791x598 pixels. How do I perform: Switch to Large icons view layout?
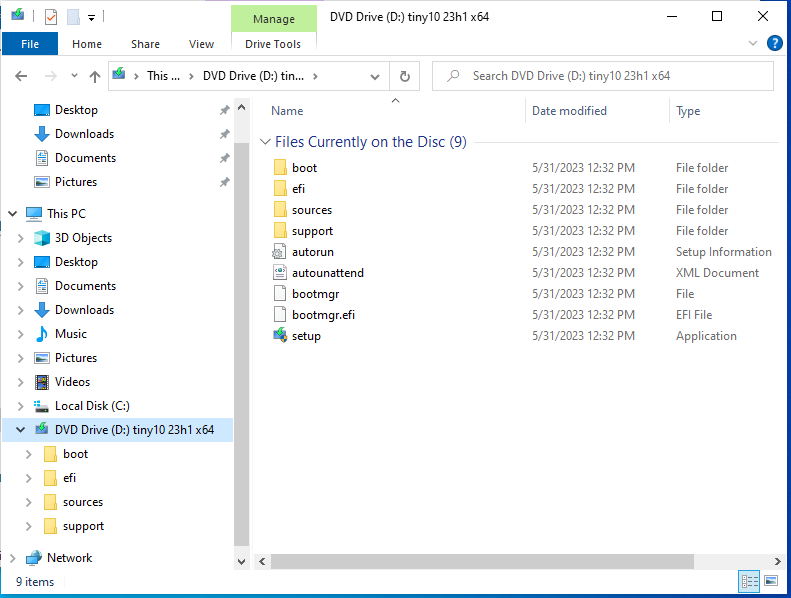click(771, 581)
